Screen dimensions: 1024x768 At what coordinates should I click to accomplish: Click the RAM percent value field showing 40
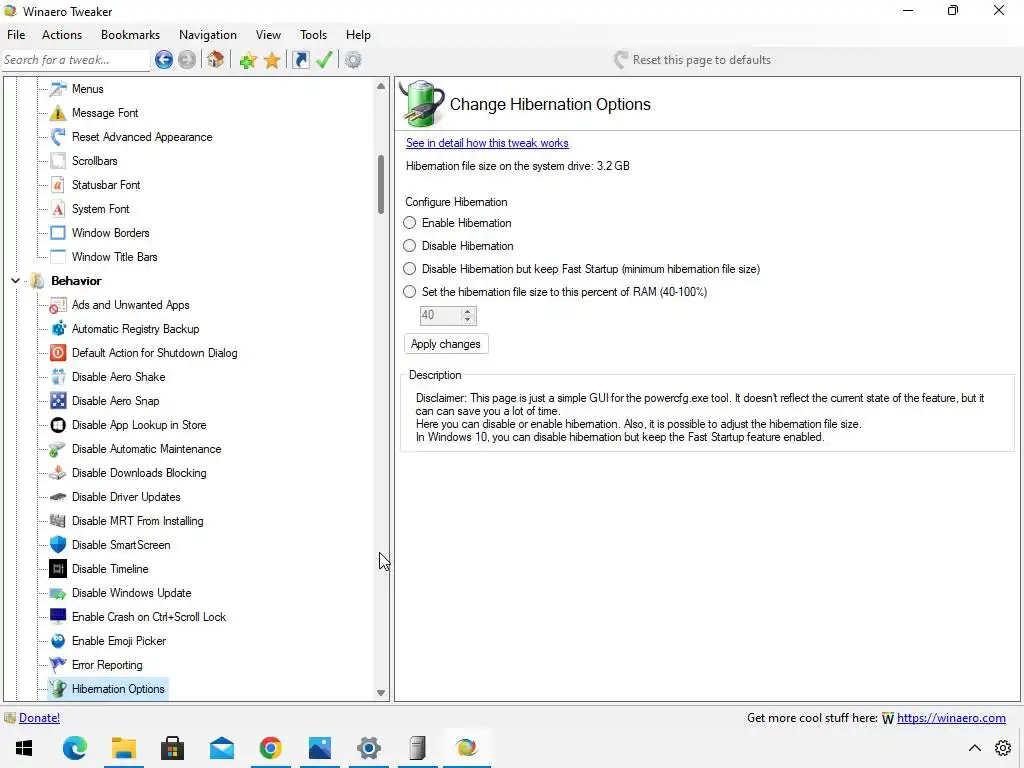click(x=441, y=315)
